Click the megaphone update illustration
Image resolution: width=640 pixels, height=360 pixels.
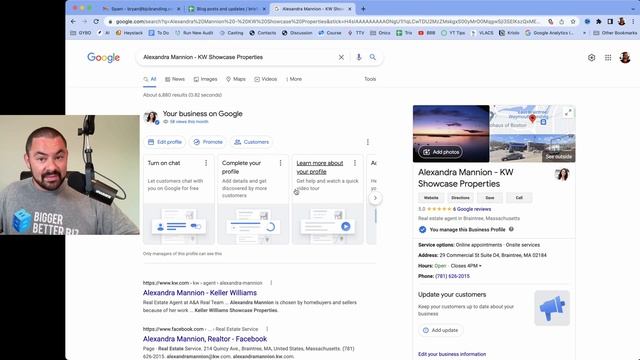[552, 308]
